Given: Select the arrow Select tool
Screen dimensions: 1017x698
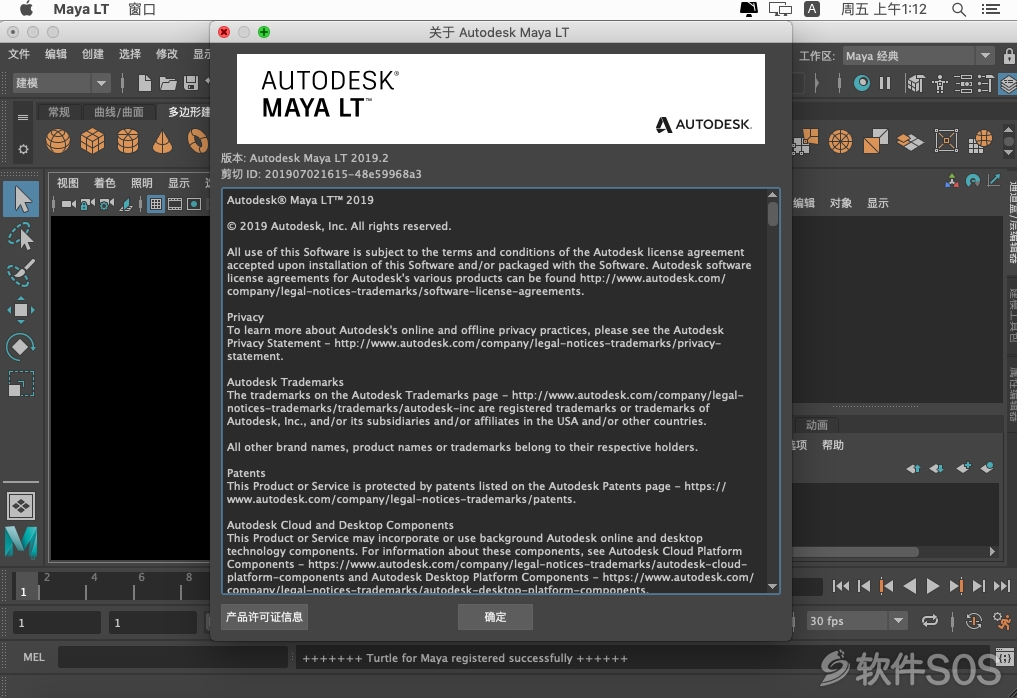Looking at the screenshot, I should [21, 200].
